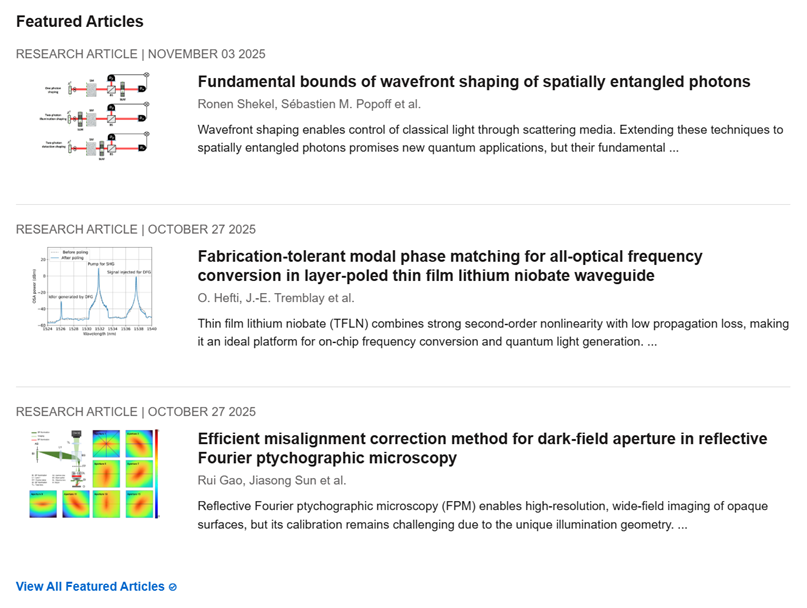Click the Featured Articles heading
The width and height of the screenshot is (807, 608).
80,21
